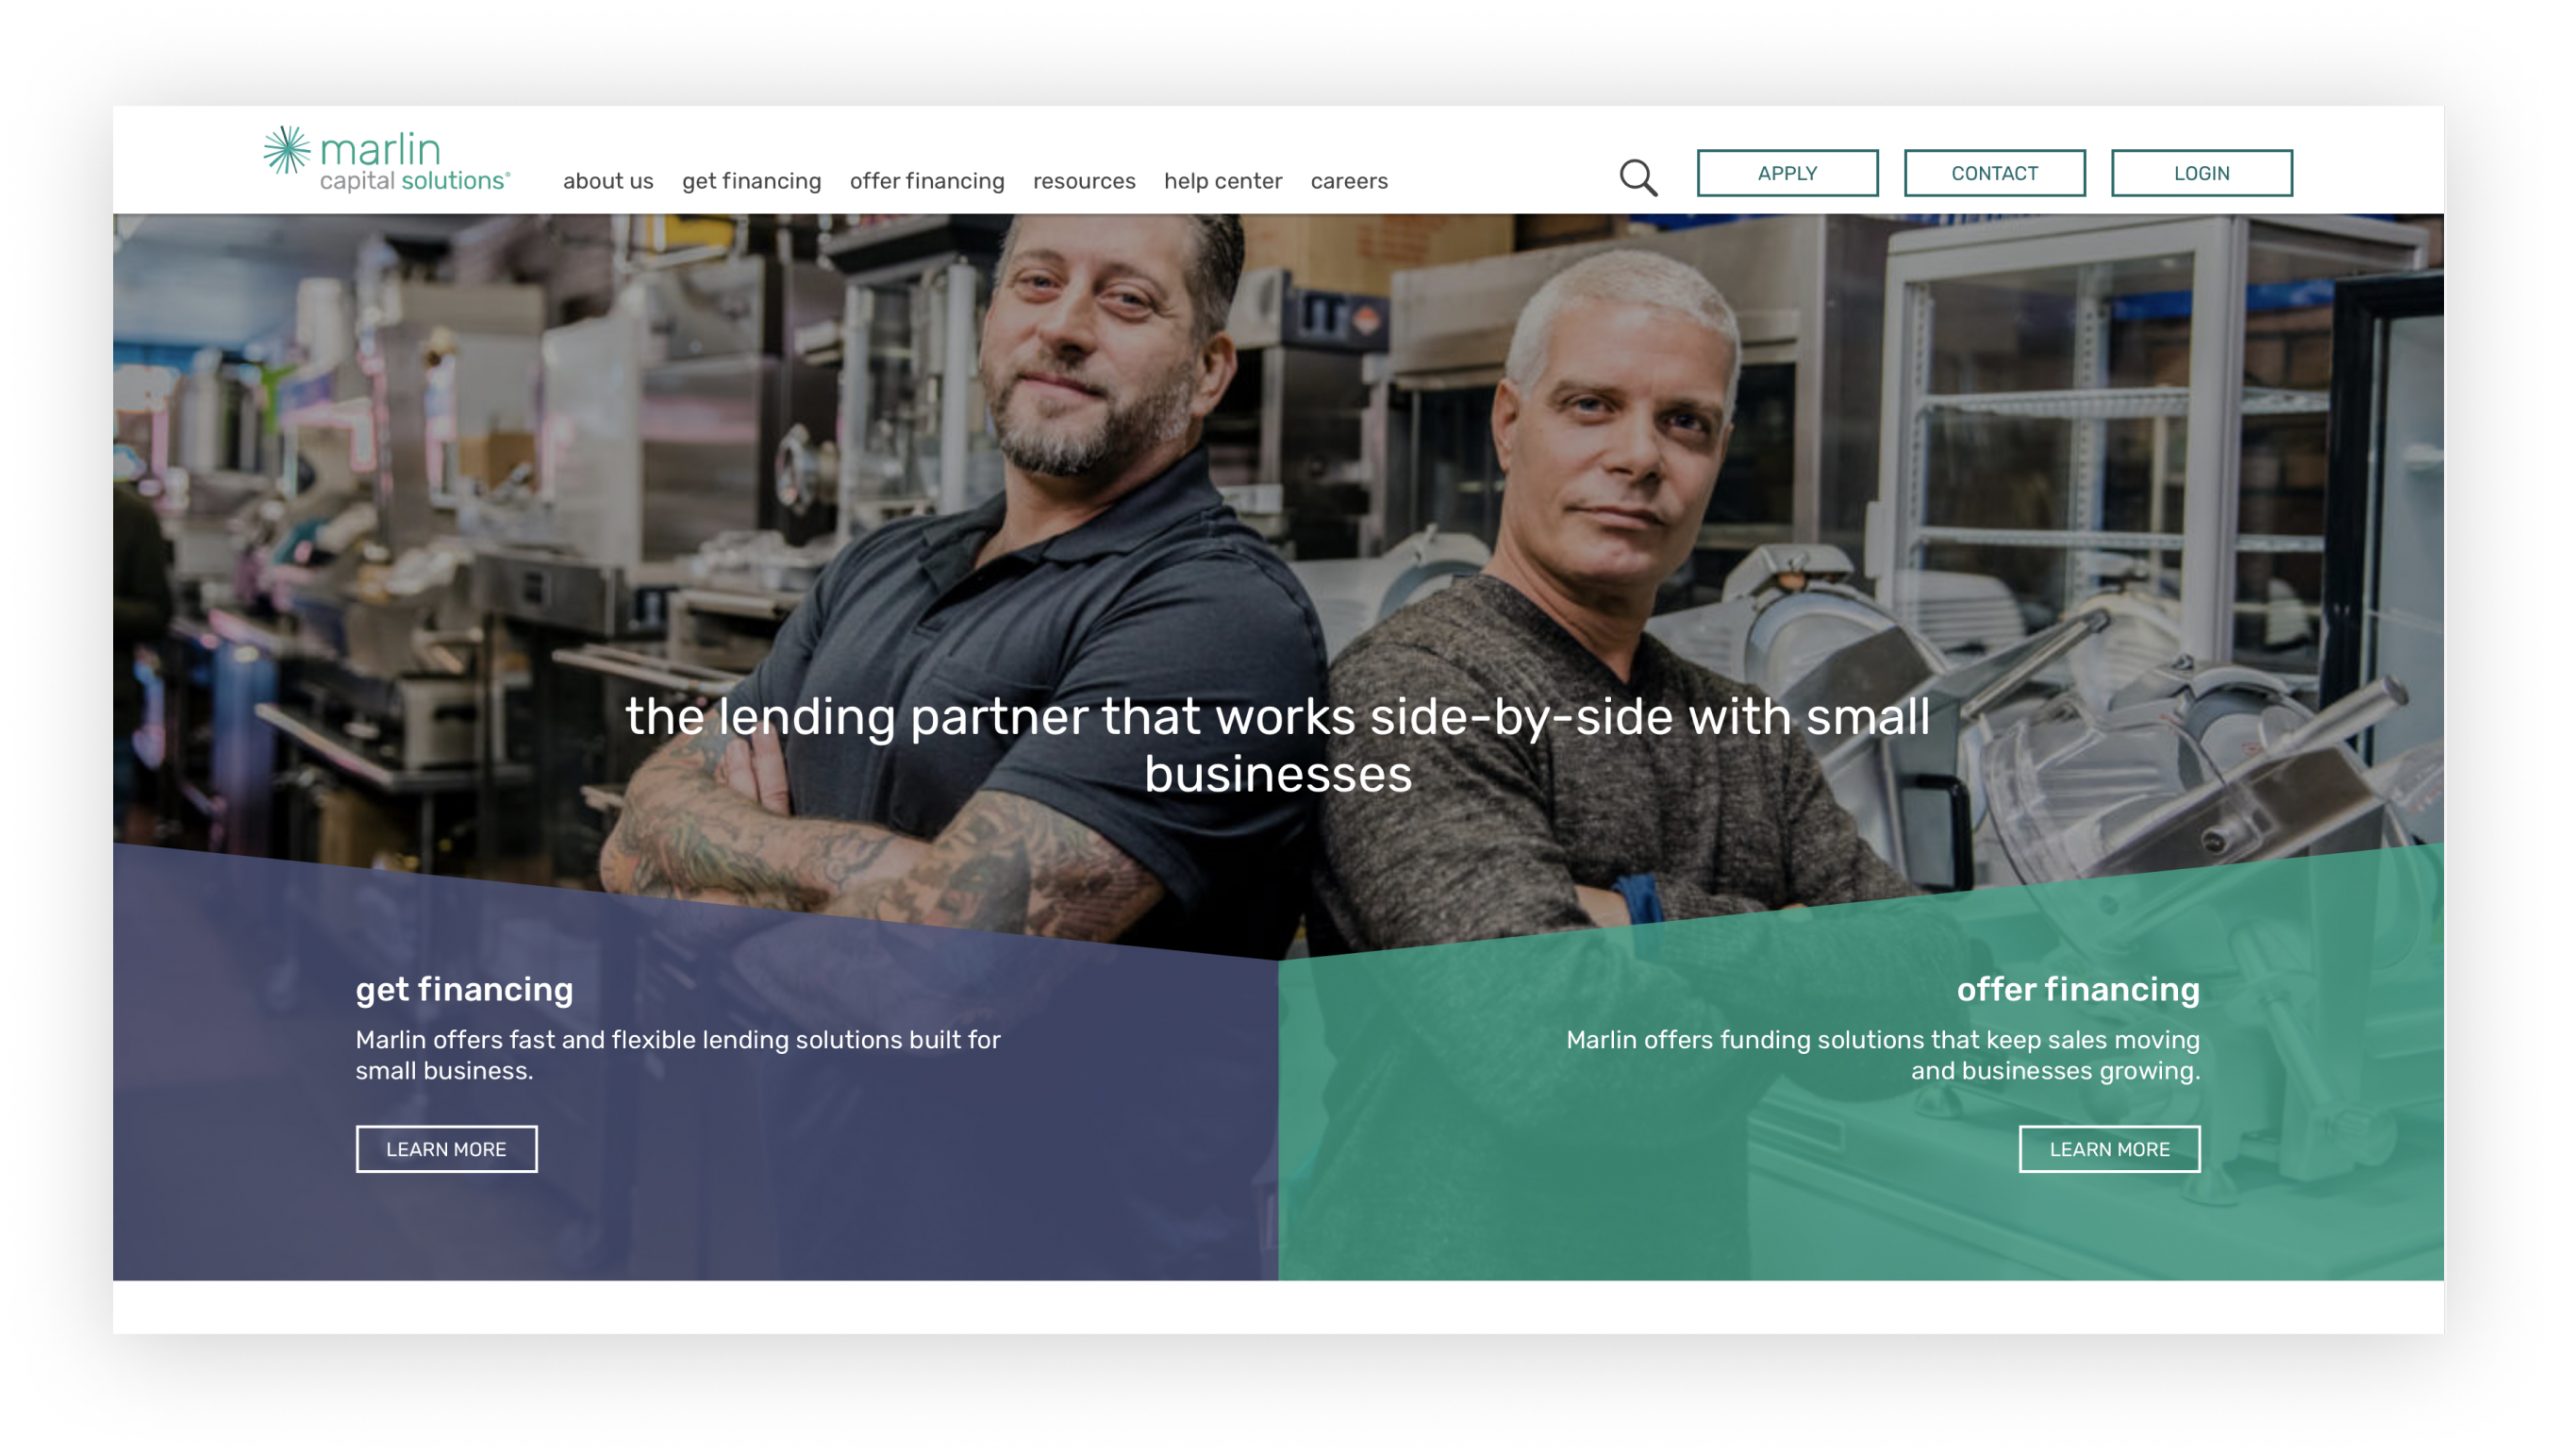This screenshot has height=1455, width=2560.
Task: Click LEARN MORE under offer financing
Action: coord(2109,1149)
